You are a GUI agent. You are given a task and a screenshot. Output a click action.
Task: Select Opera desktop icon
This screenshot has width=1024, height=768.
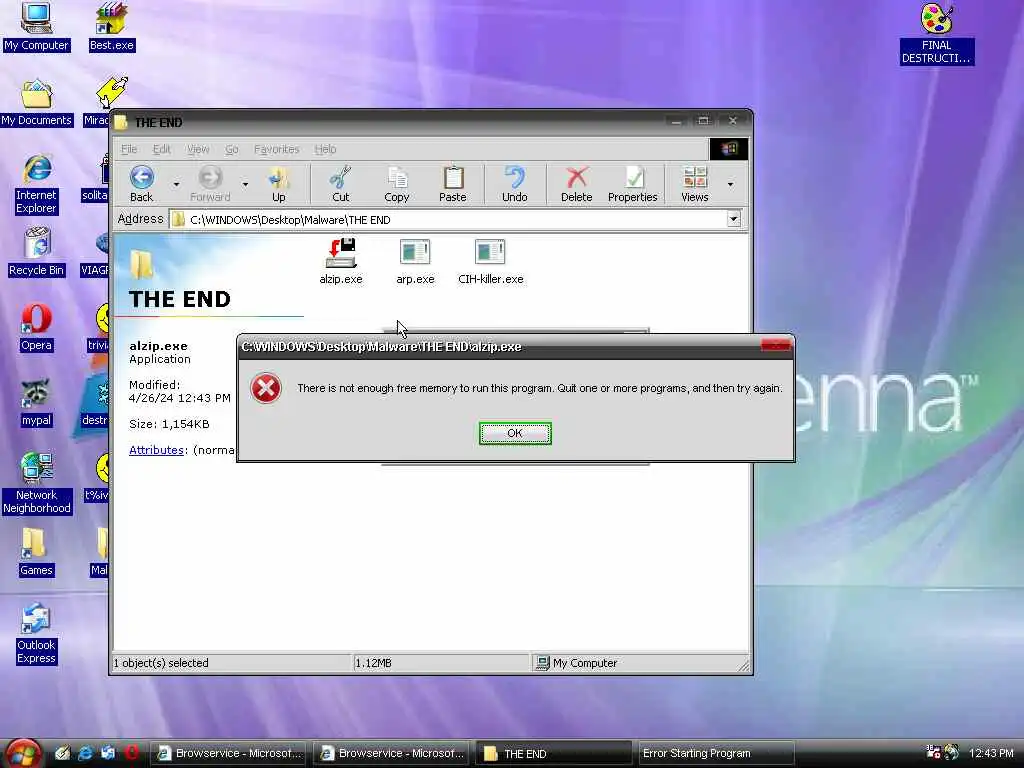coord(36,328)
